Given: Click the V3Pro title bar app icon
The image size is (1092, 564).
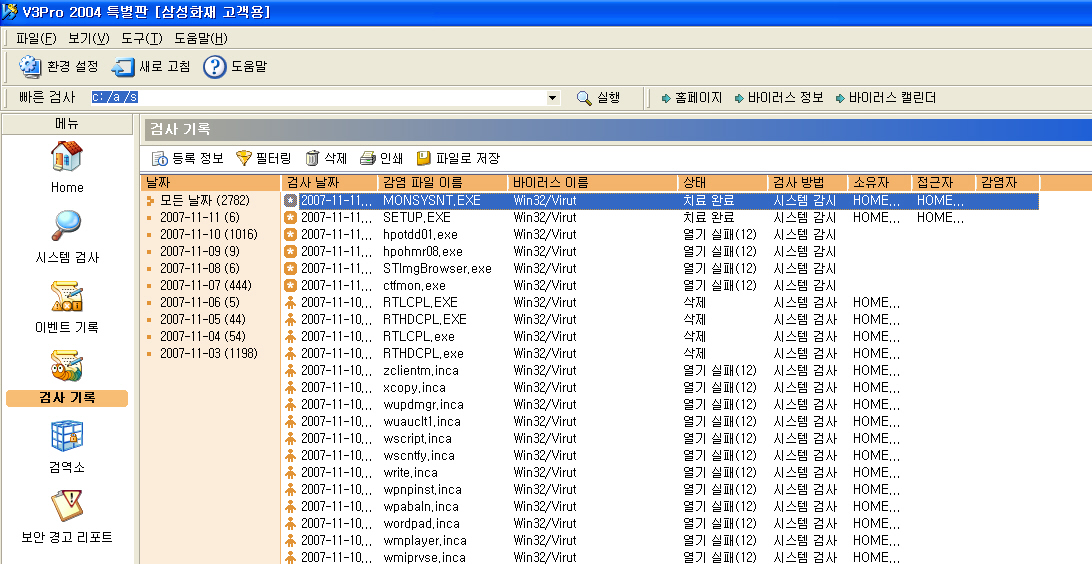Looking at the screenshot, I should pos(10,11).
